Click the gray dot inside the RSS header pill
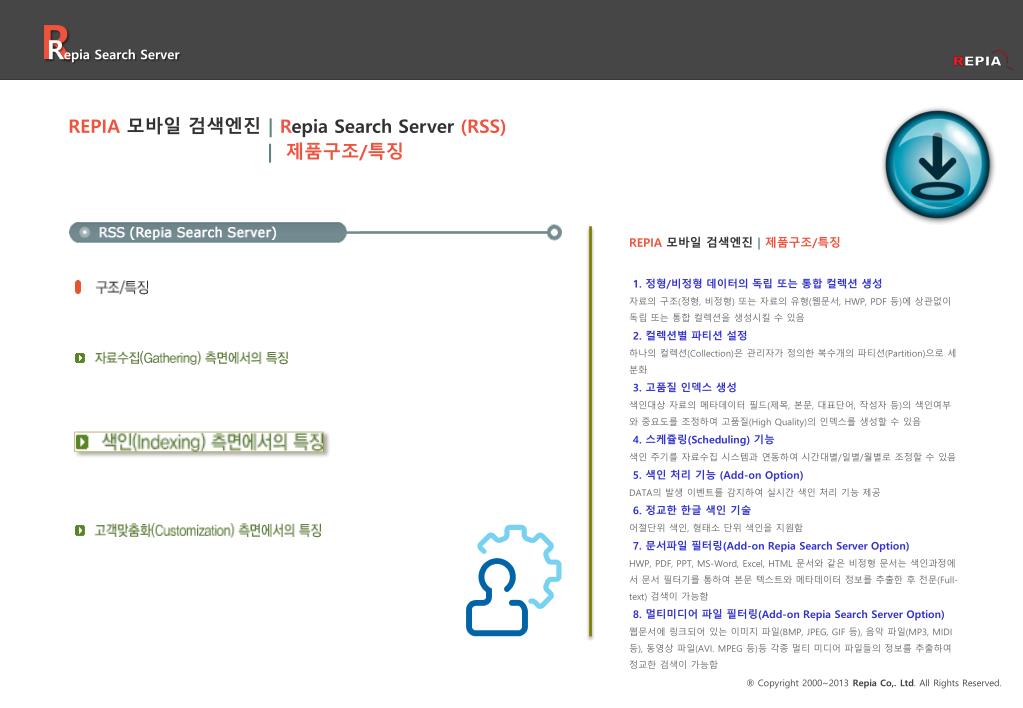This screenshot has height=708, width=1023. [85, 232]
